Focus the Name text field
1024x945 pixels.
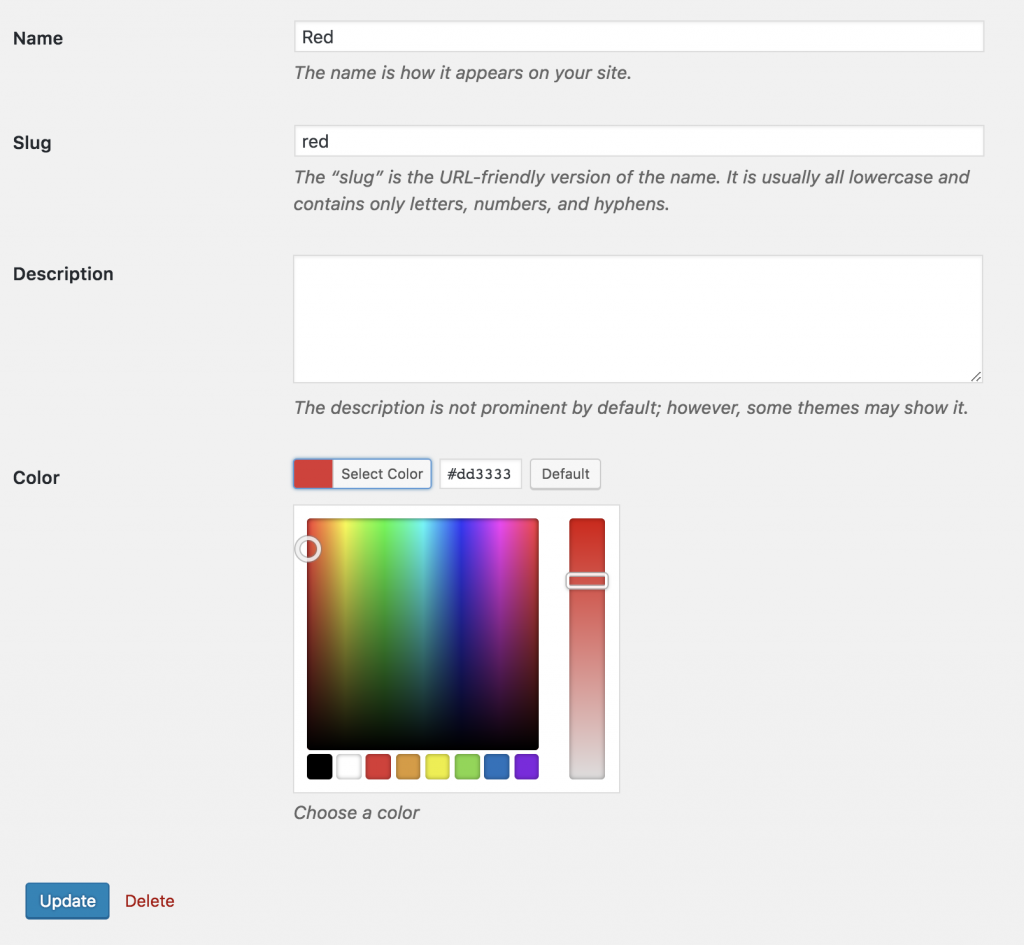(638, 37)
